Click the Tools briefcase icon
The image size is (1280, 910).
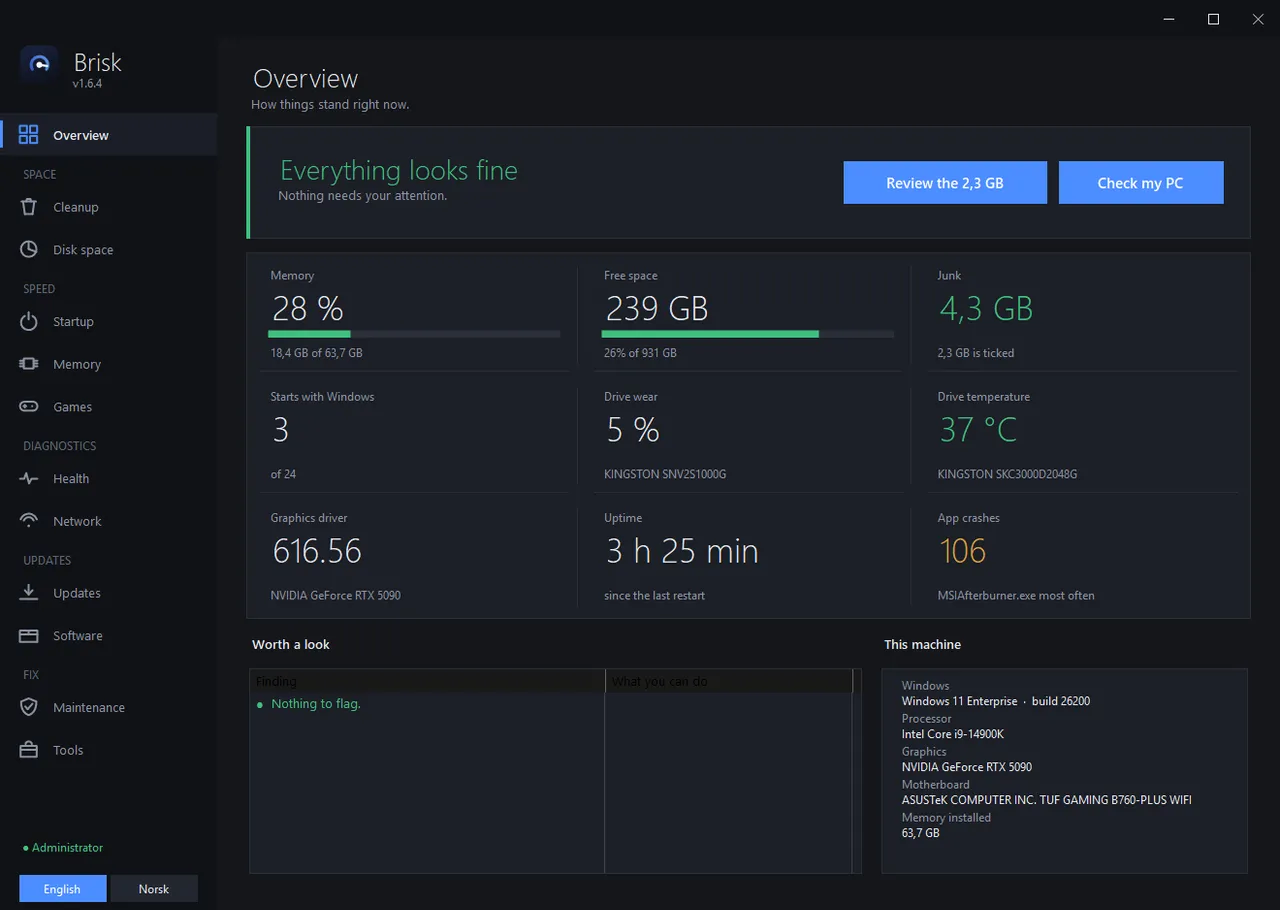pos(29,750)
